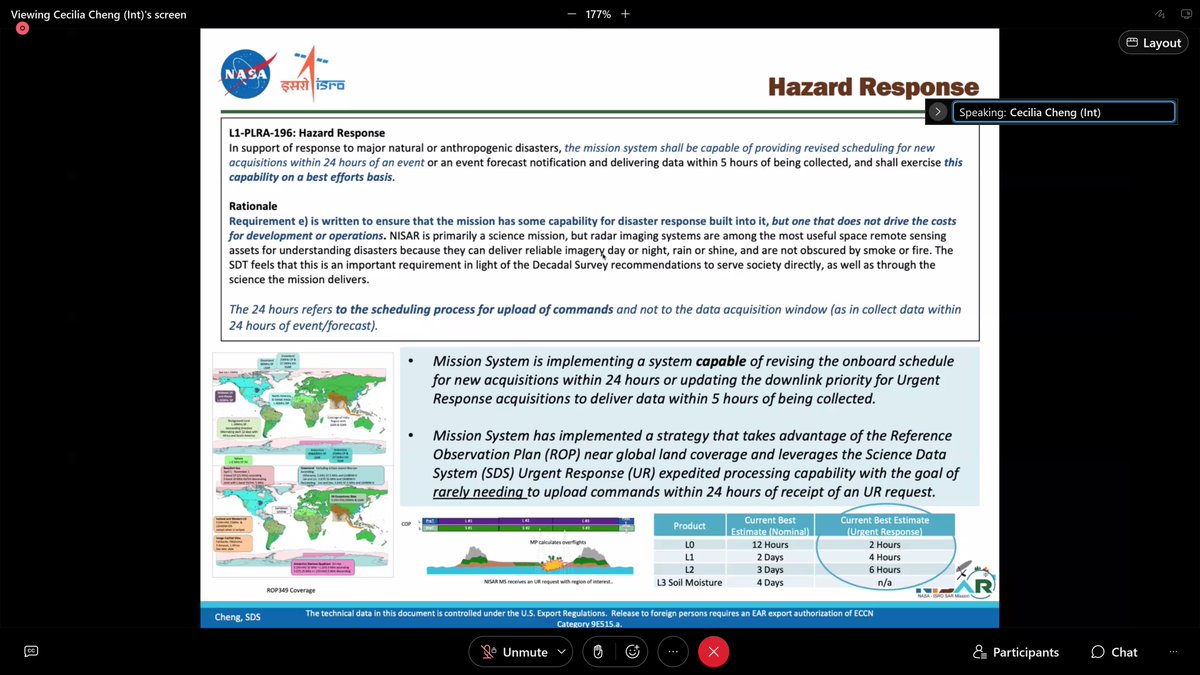Open panel options ellipsis beside Chat
The image size is (1200, 675).
[1173, 652]
